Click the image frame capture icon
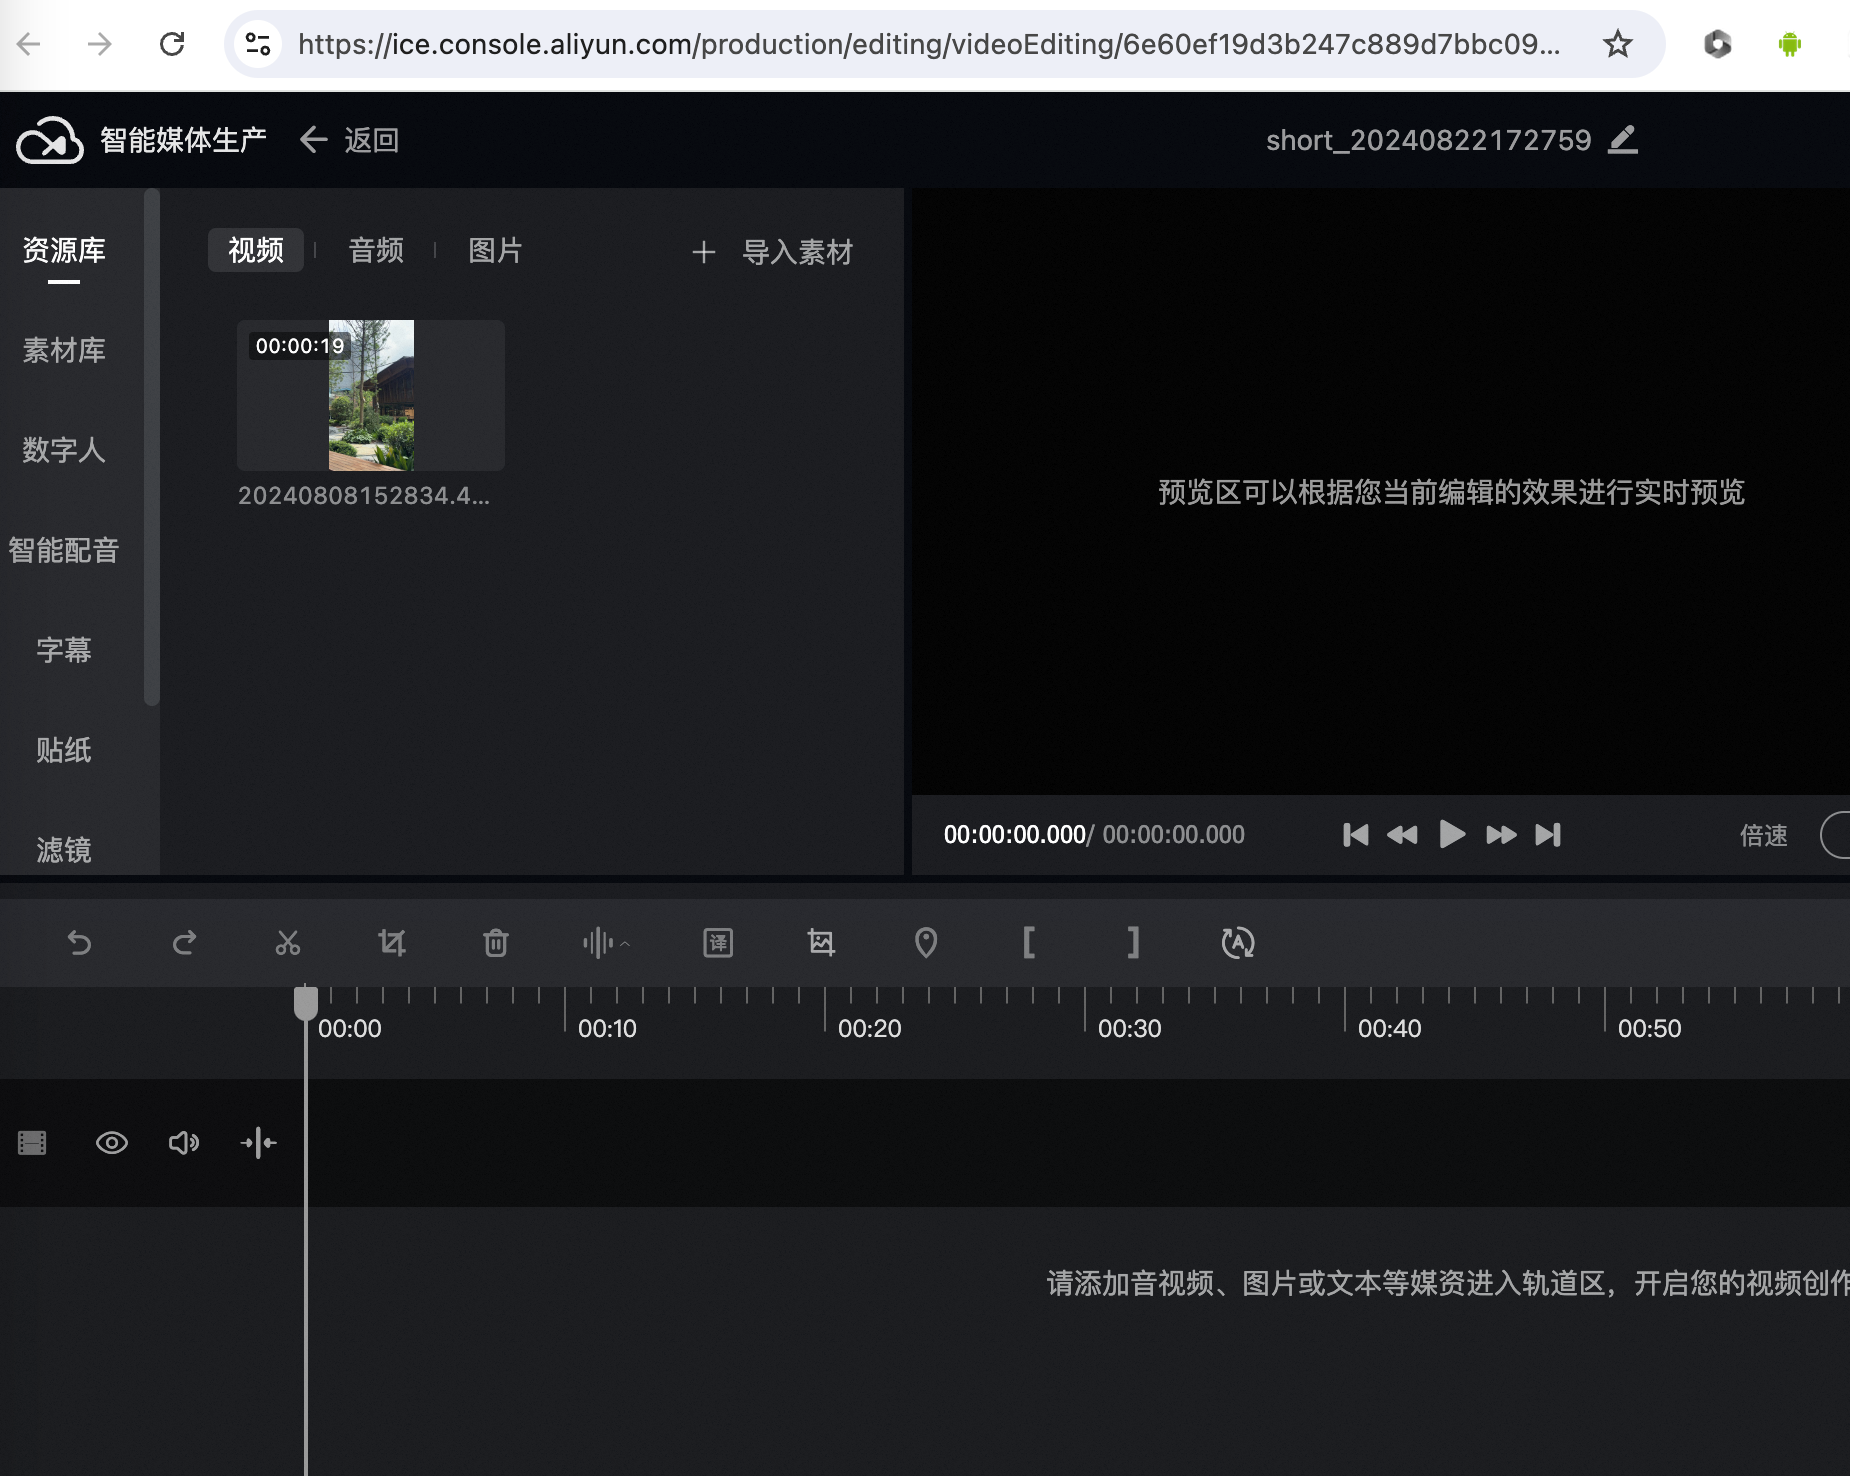1850x1476 pixels. (821, 943)
